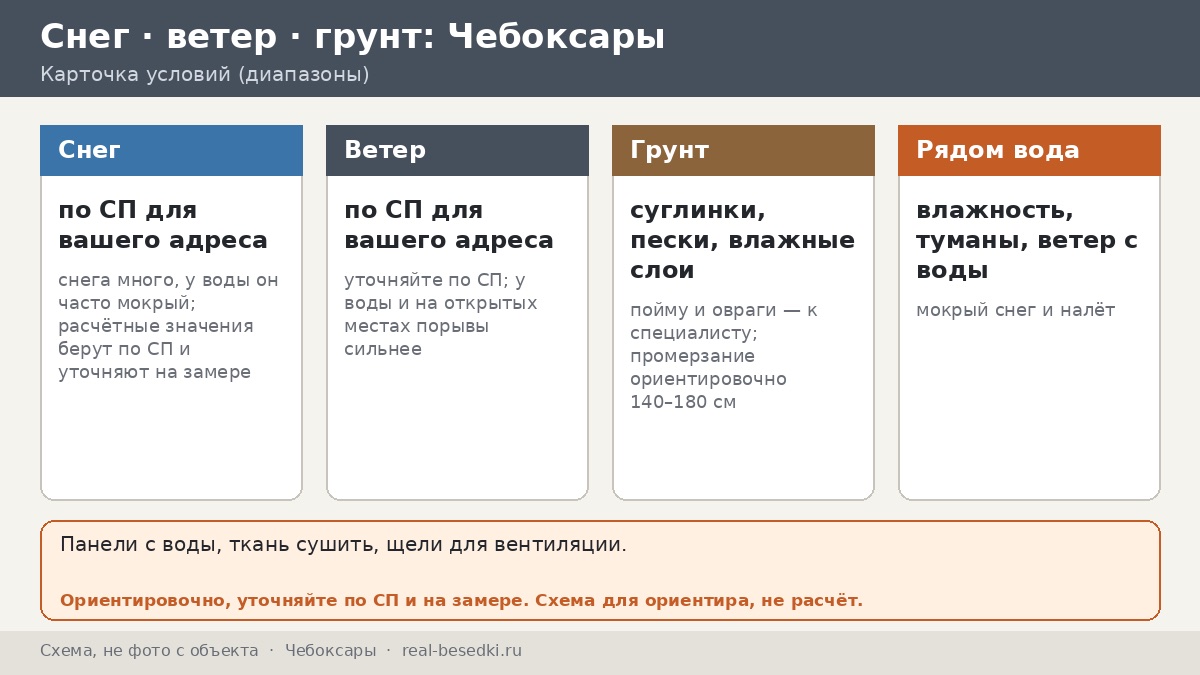Click the description starting 'пойму и овраги — к специалисту'
This screenshot has height=675, width=1200.
724,356
